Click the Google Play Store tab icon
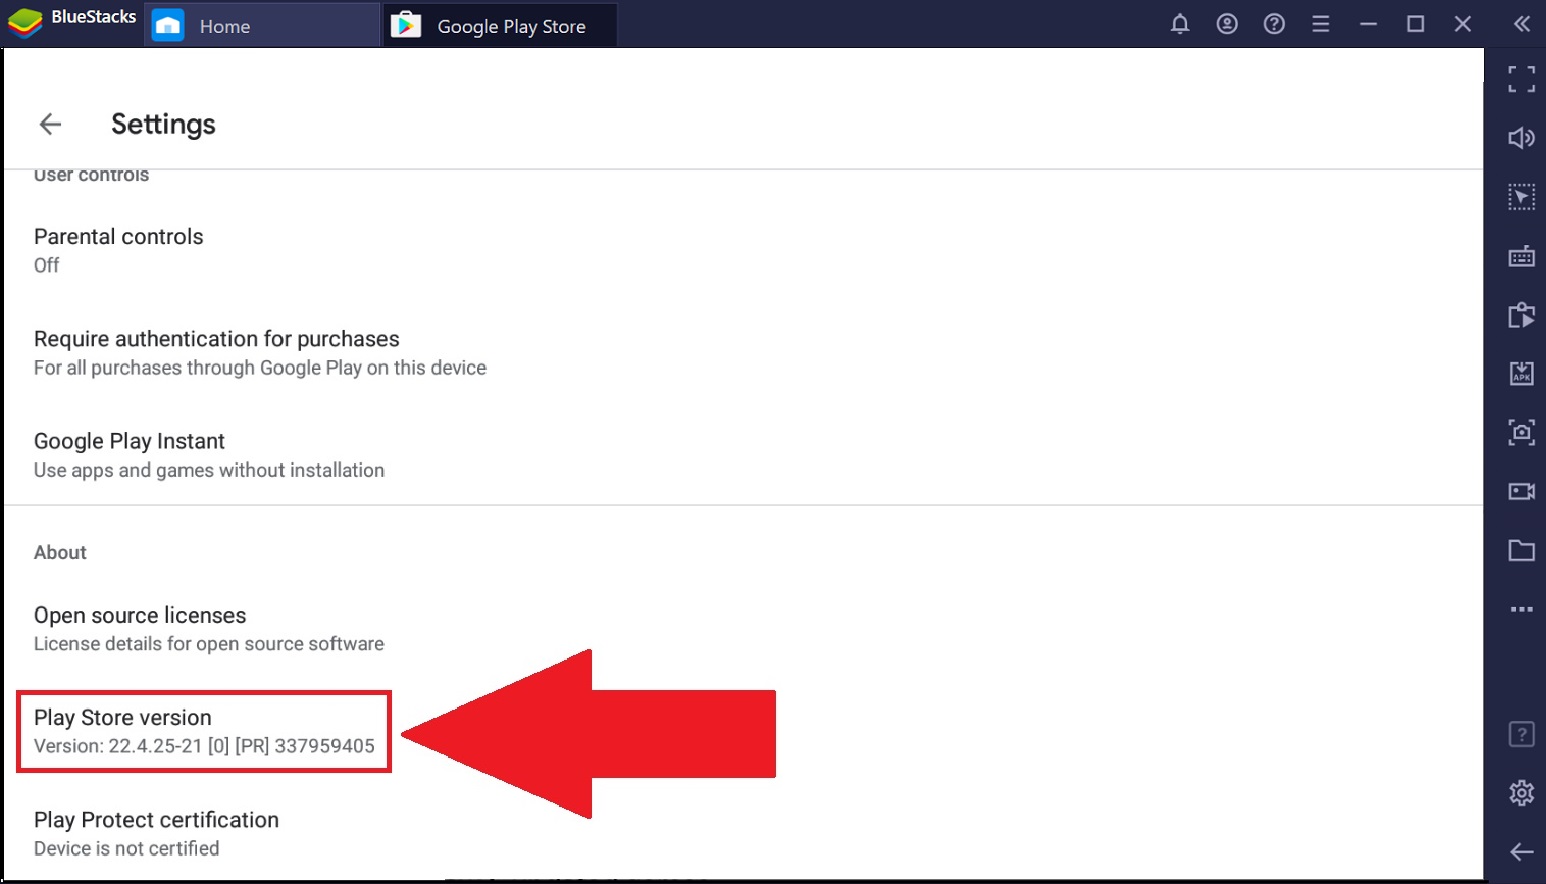The width and height of the screenshot is (1546, 884). 406,25
